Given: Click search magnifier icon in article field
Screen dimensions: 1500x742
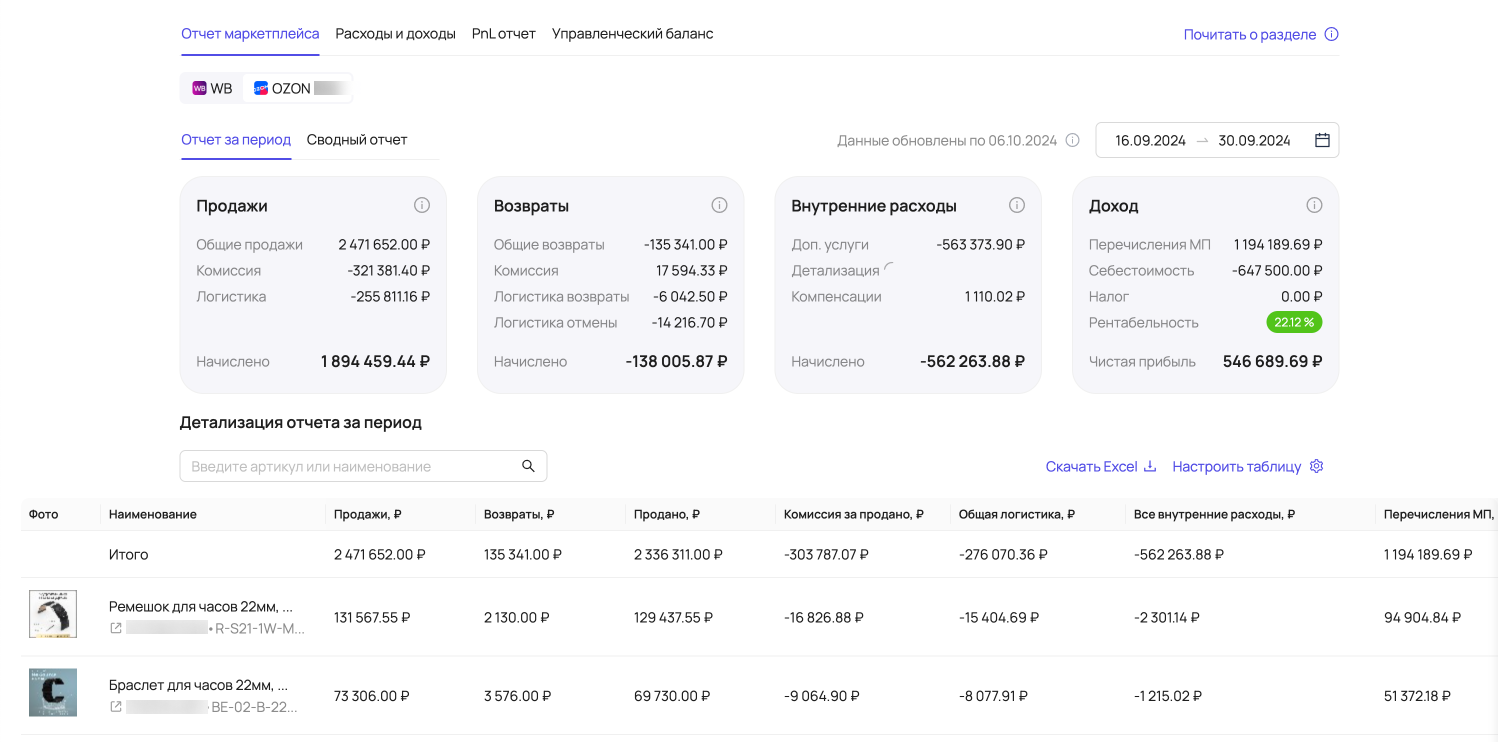Looking at the screenshot, I should click(528, 466).
